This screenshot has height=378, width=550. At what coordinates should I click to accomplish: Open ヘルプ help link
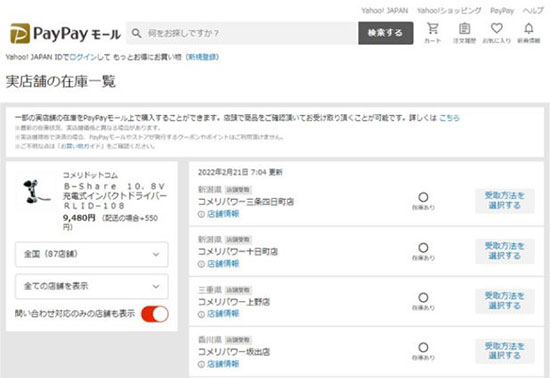click(533, 11)
